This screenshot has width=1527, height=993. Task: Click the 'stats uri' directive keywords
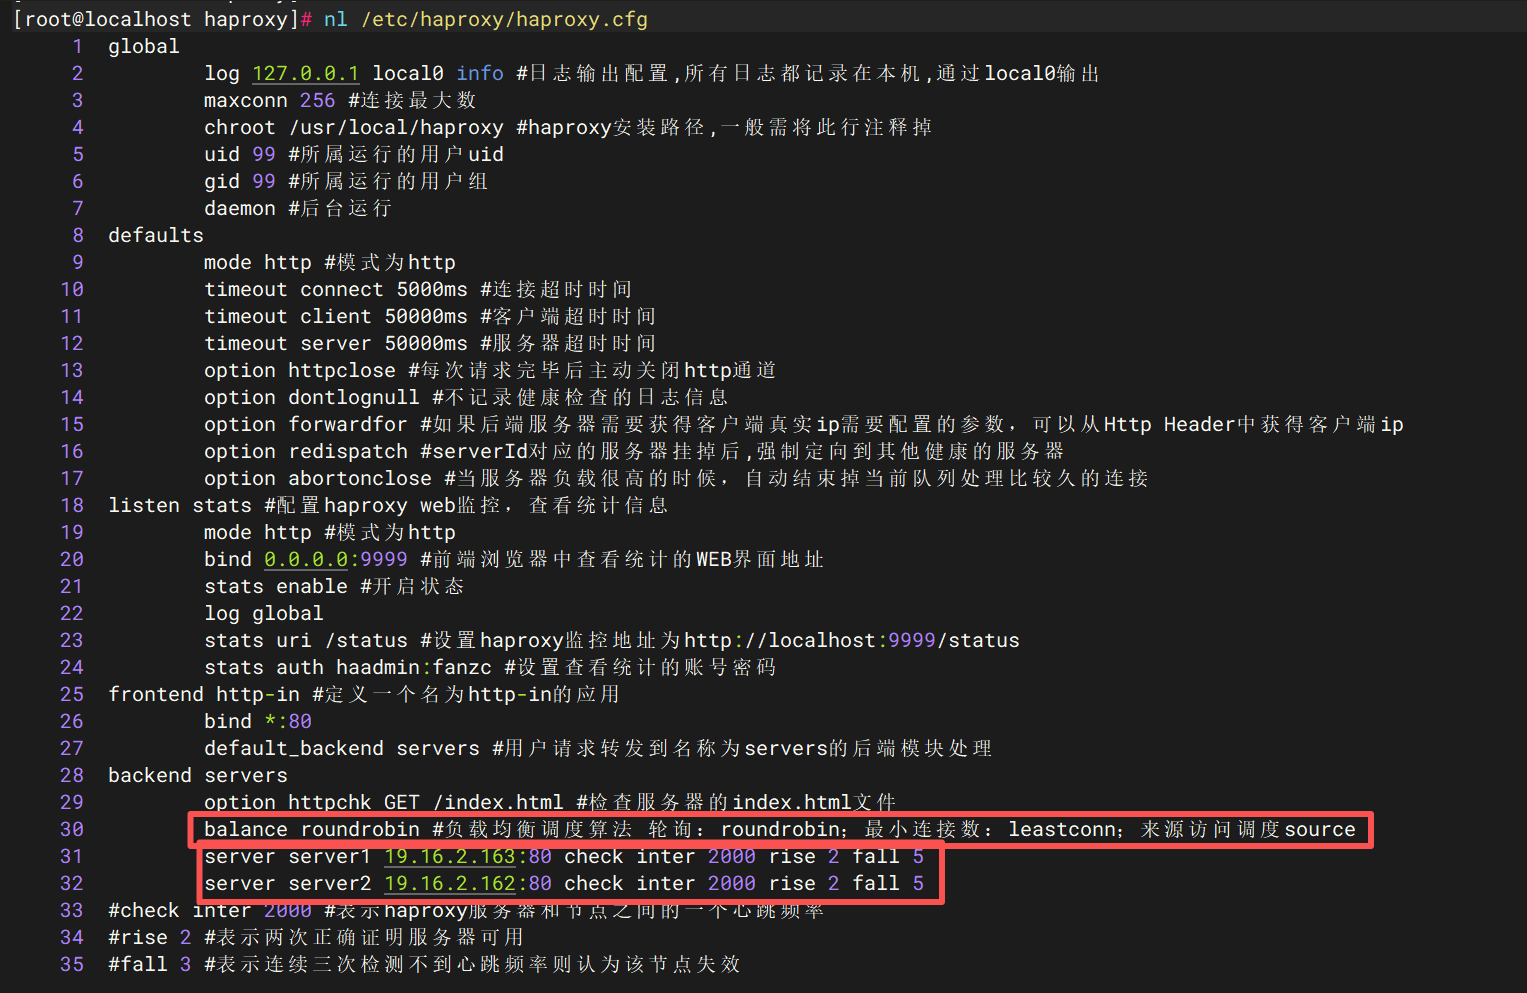pos(258,640)
